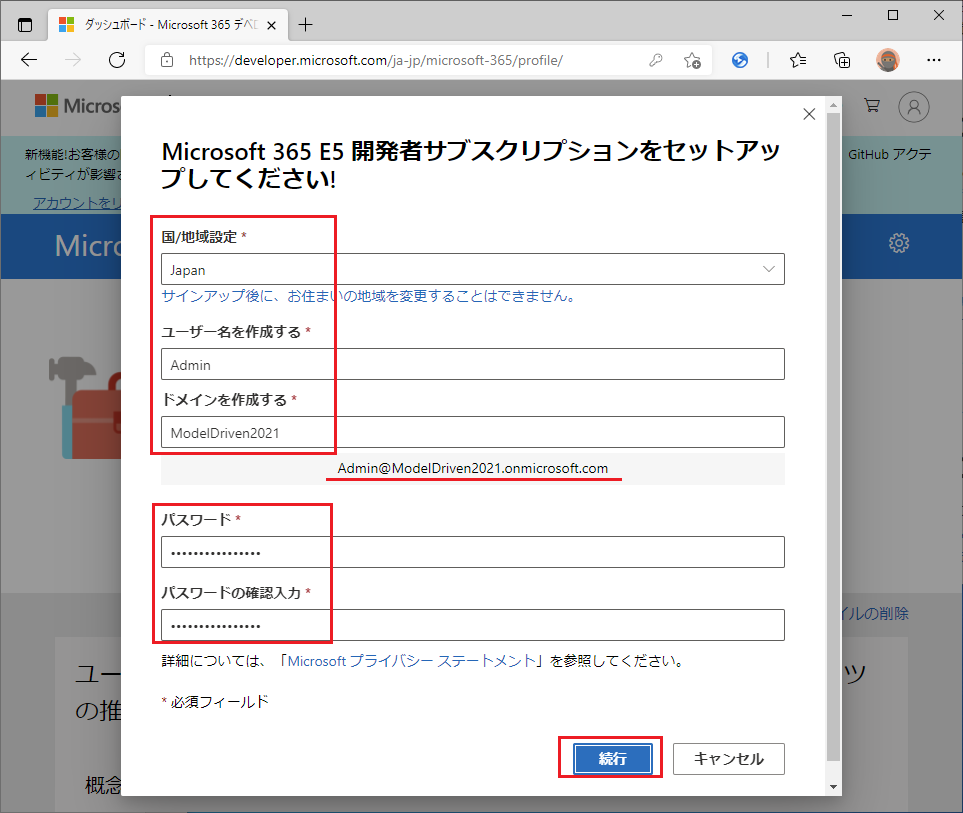The height and width of the screenshot is (813, 963).
Task: Click the blue globe extension icon
Action: (x=740, y=60)
